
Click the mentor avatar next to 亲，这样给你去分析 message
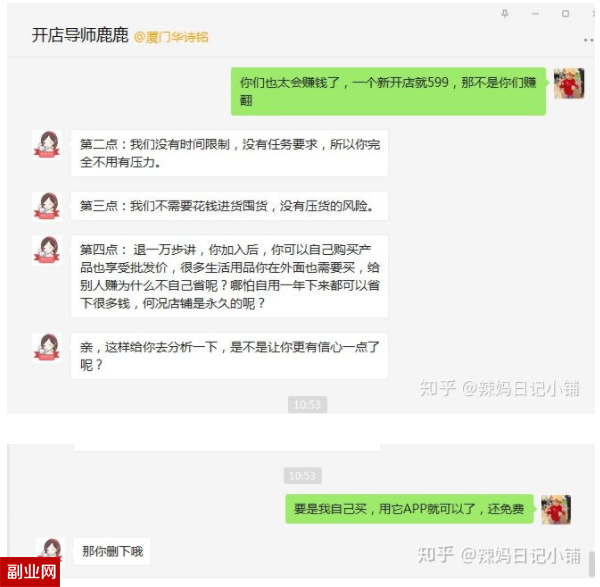[x=47, y=347]
